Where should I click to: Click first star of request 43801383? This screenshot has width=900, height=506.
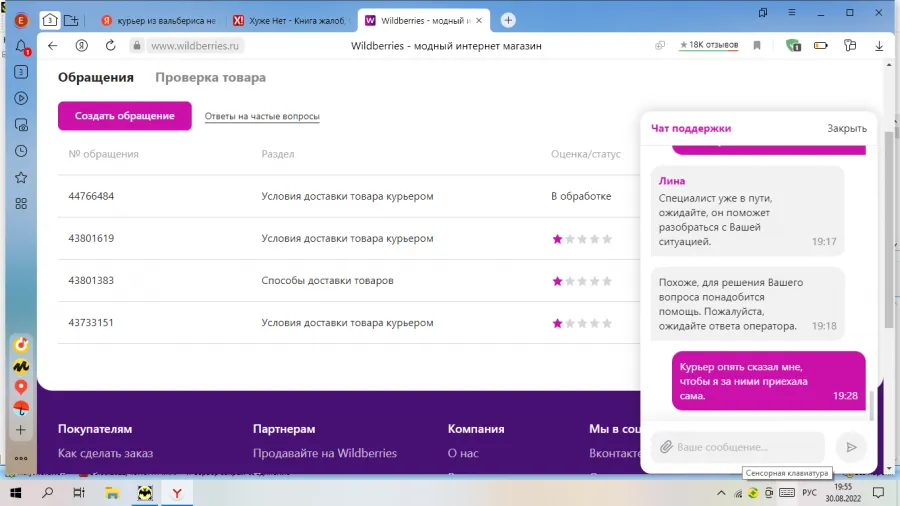coord(557,281)
